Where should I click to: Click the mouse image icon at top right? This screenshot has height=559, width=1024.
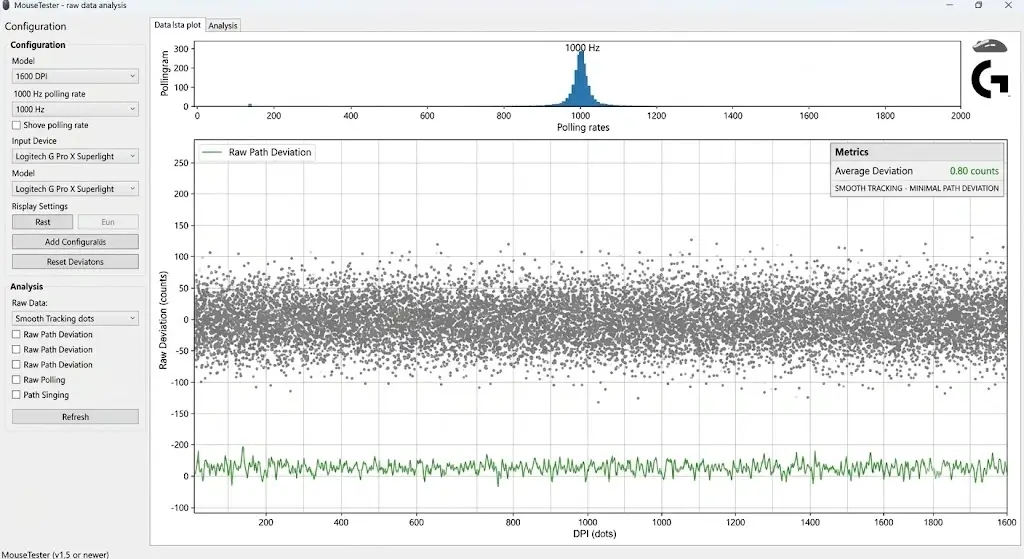pyautogui.click(x=989, y=46)
